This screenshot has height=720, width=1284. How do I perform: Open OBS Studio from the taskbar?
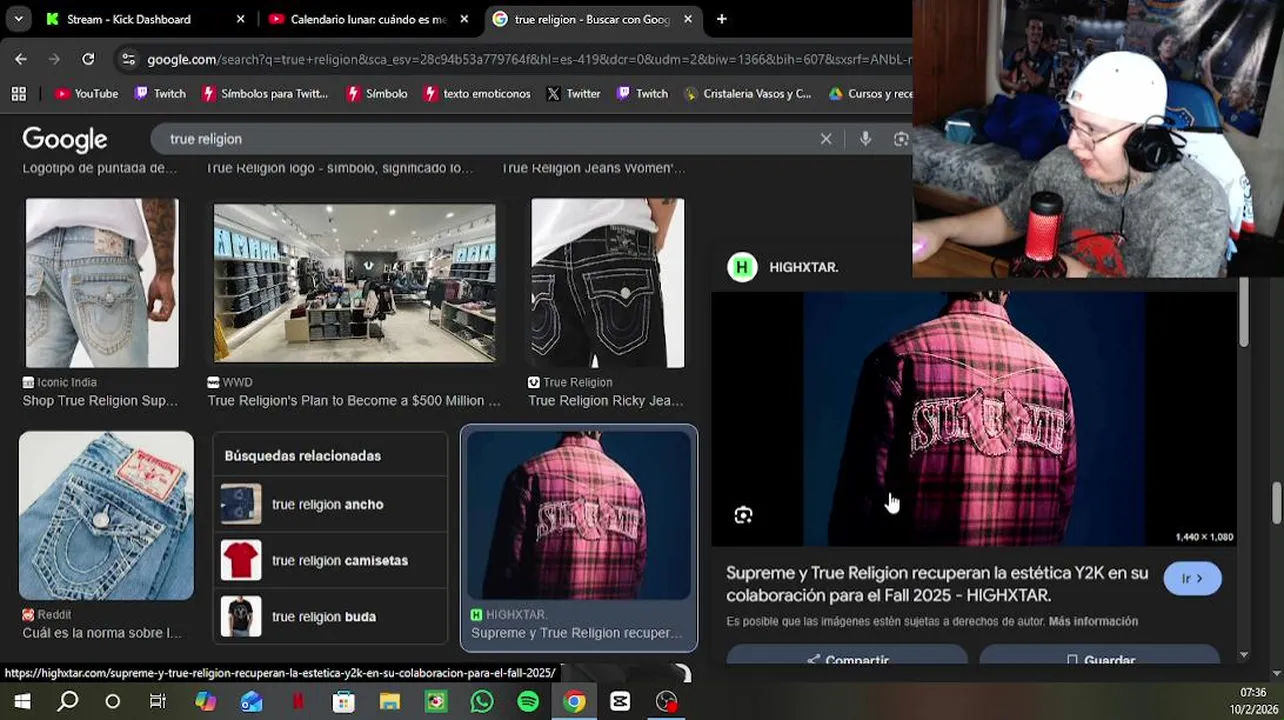[x=667, y=702]
